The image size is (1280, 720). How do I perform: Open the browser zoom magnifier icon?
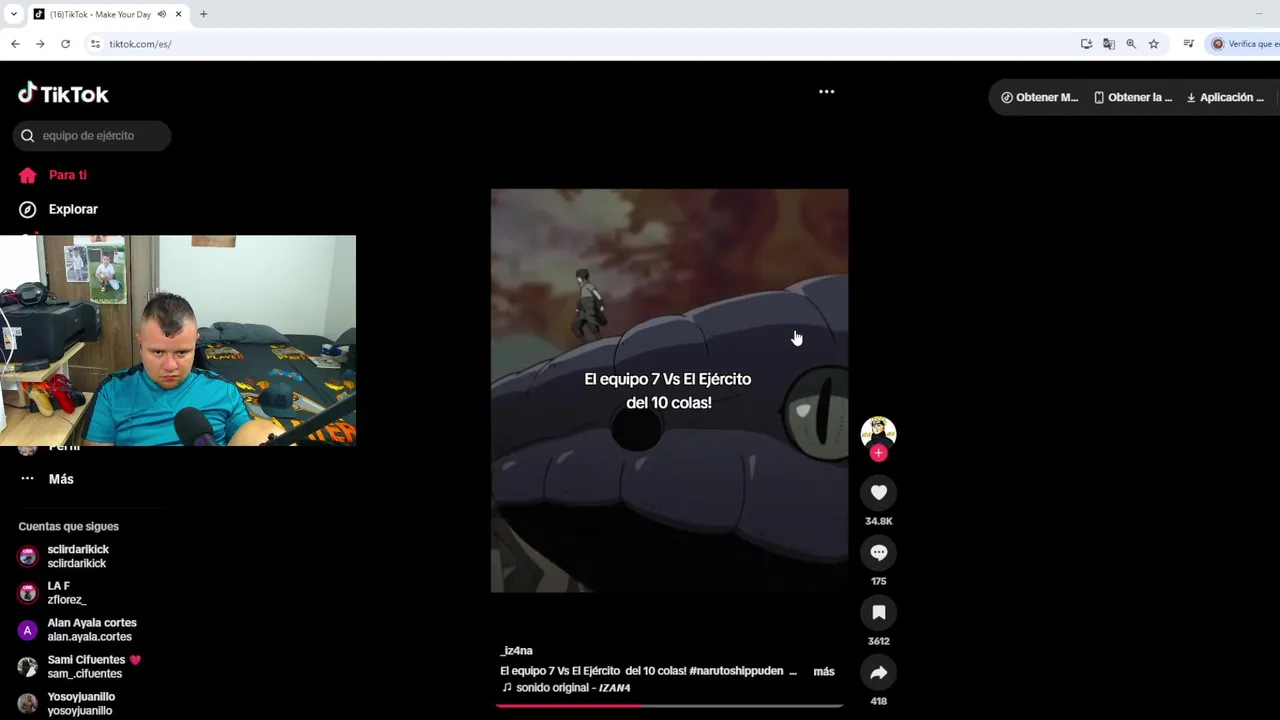pos(1131,44)
